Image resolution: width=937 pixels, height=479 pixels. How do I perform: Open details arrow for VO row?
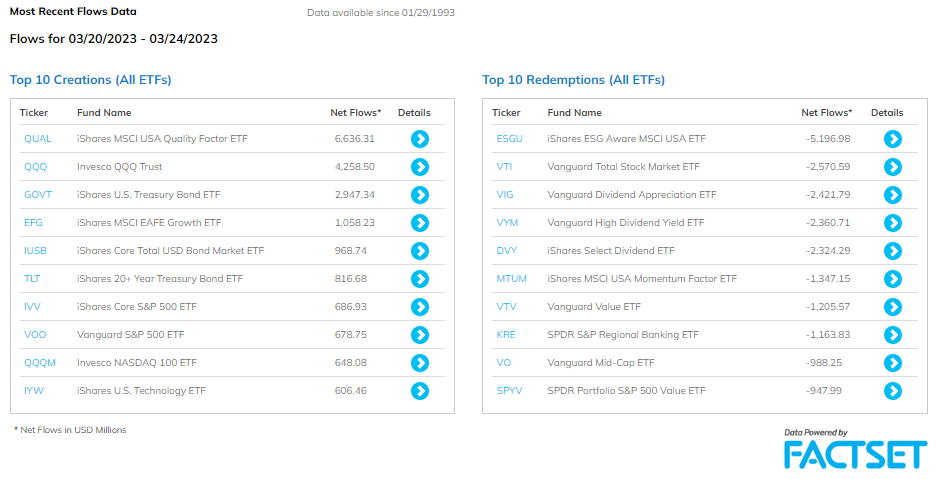click(x=893, y=363)
